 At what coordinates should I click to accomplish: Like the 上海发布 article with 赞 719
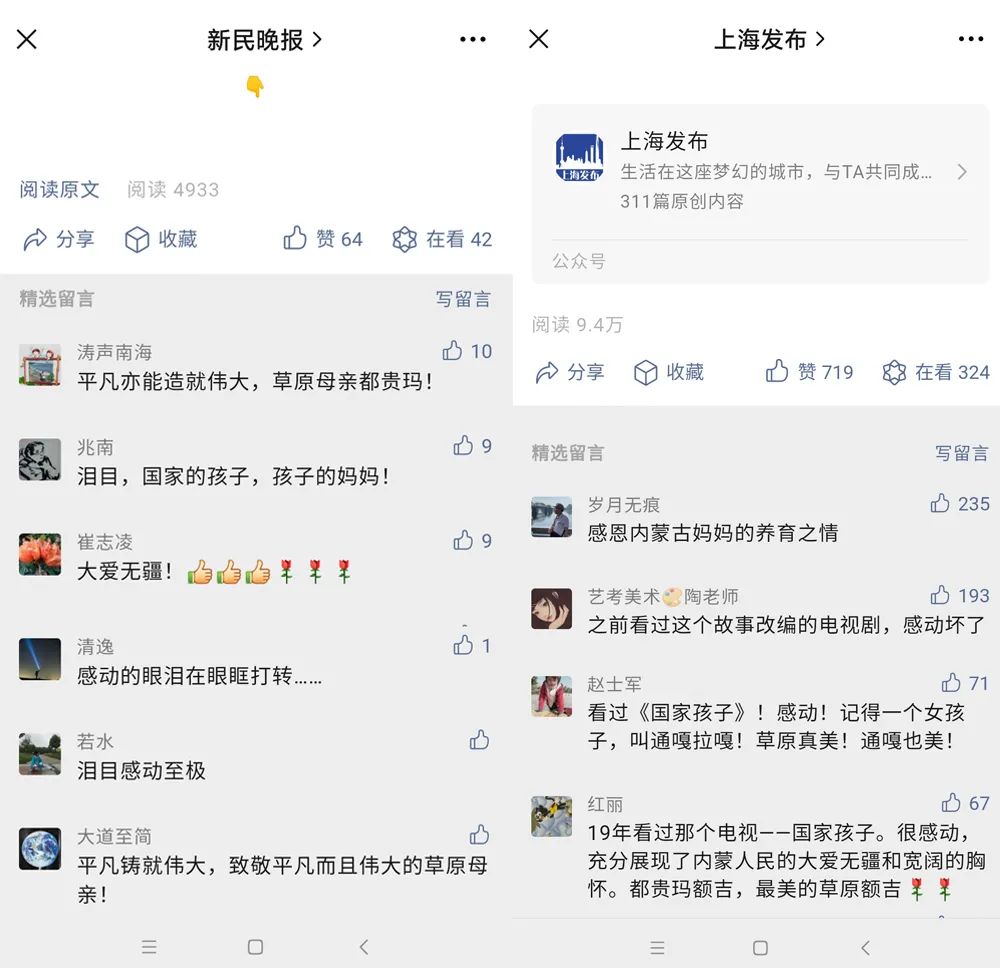click(777, 370)
